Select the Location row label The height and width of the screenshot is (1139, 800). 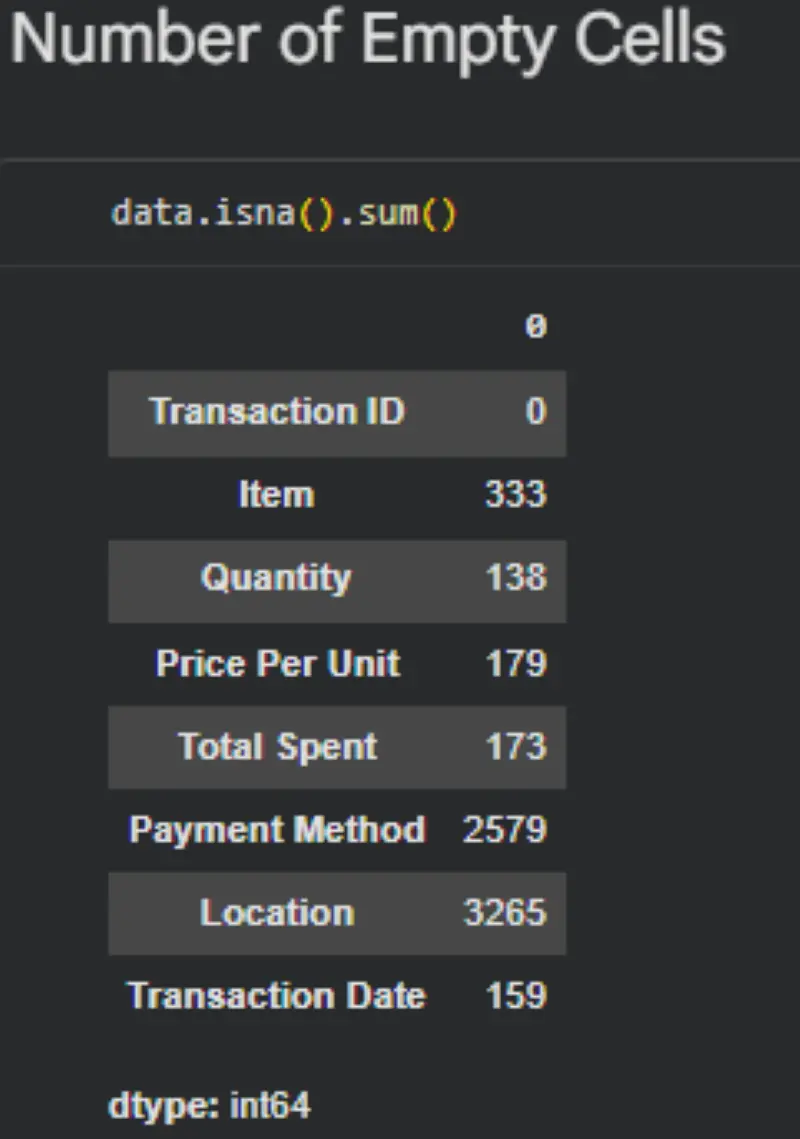(277, 913)
